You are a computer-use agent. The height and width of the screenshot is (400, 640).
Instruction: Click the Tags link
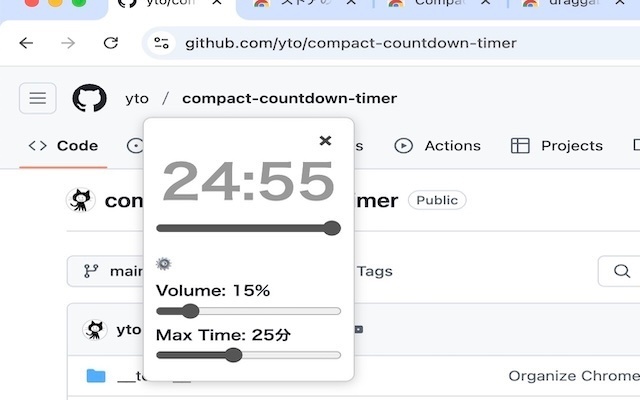[375, 271]
